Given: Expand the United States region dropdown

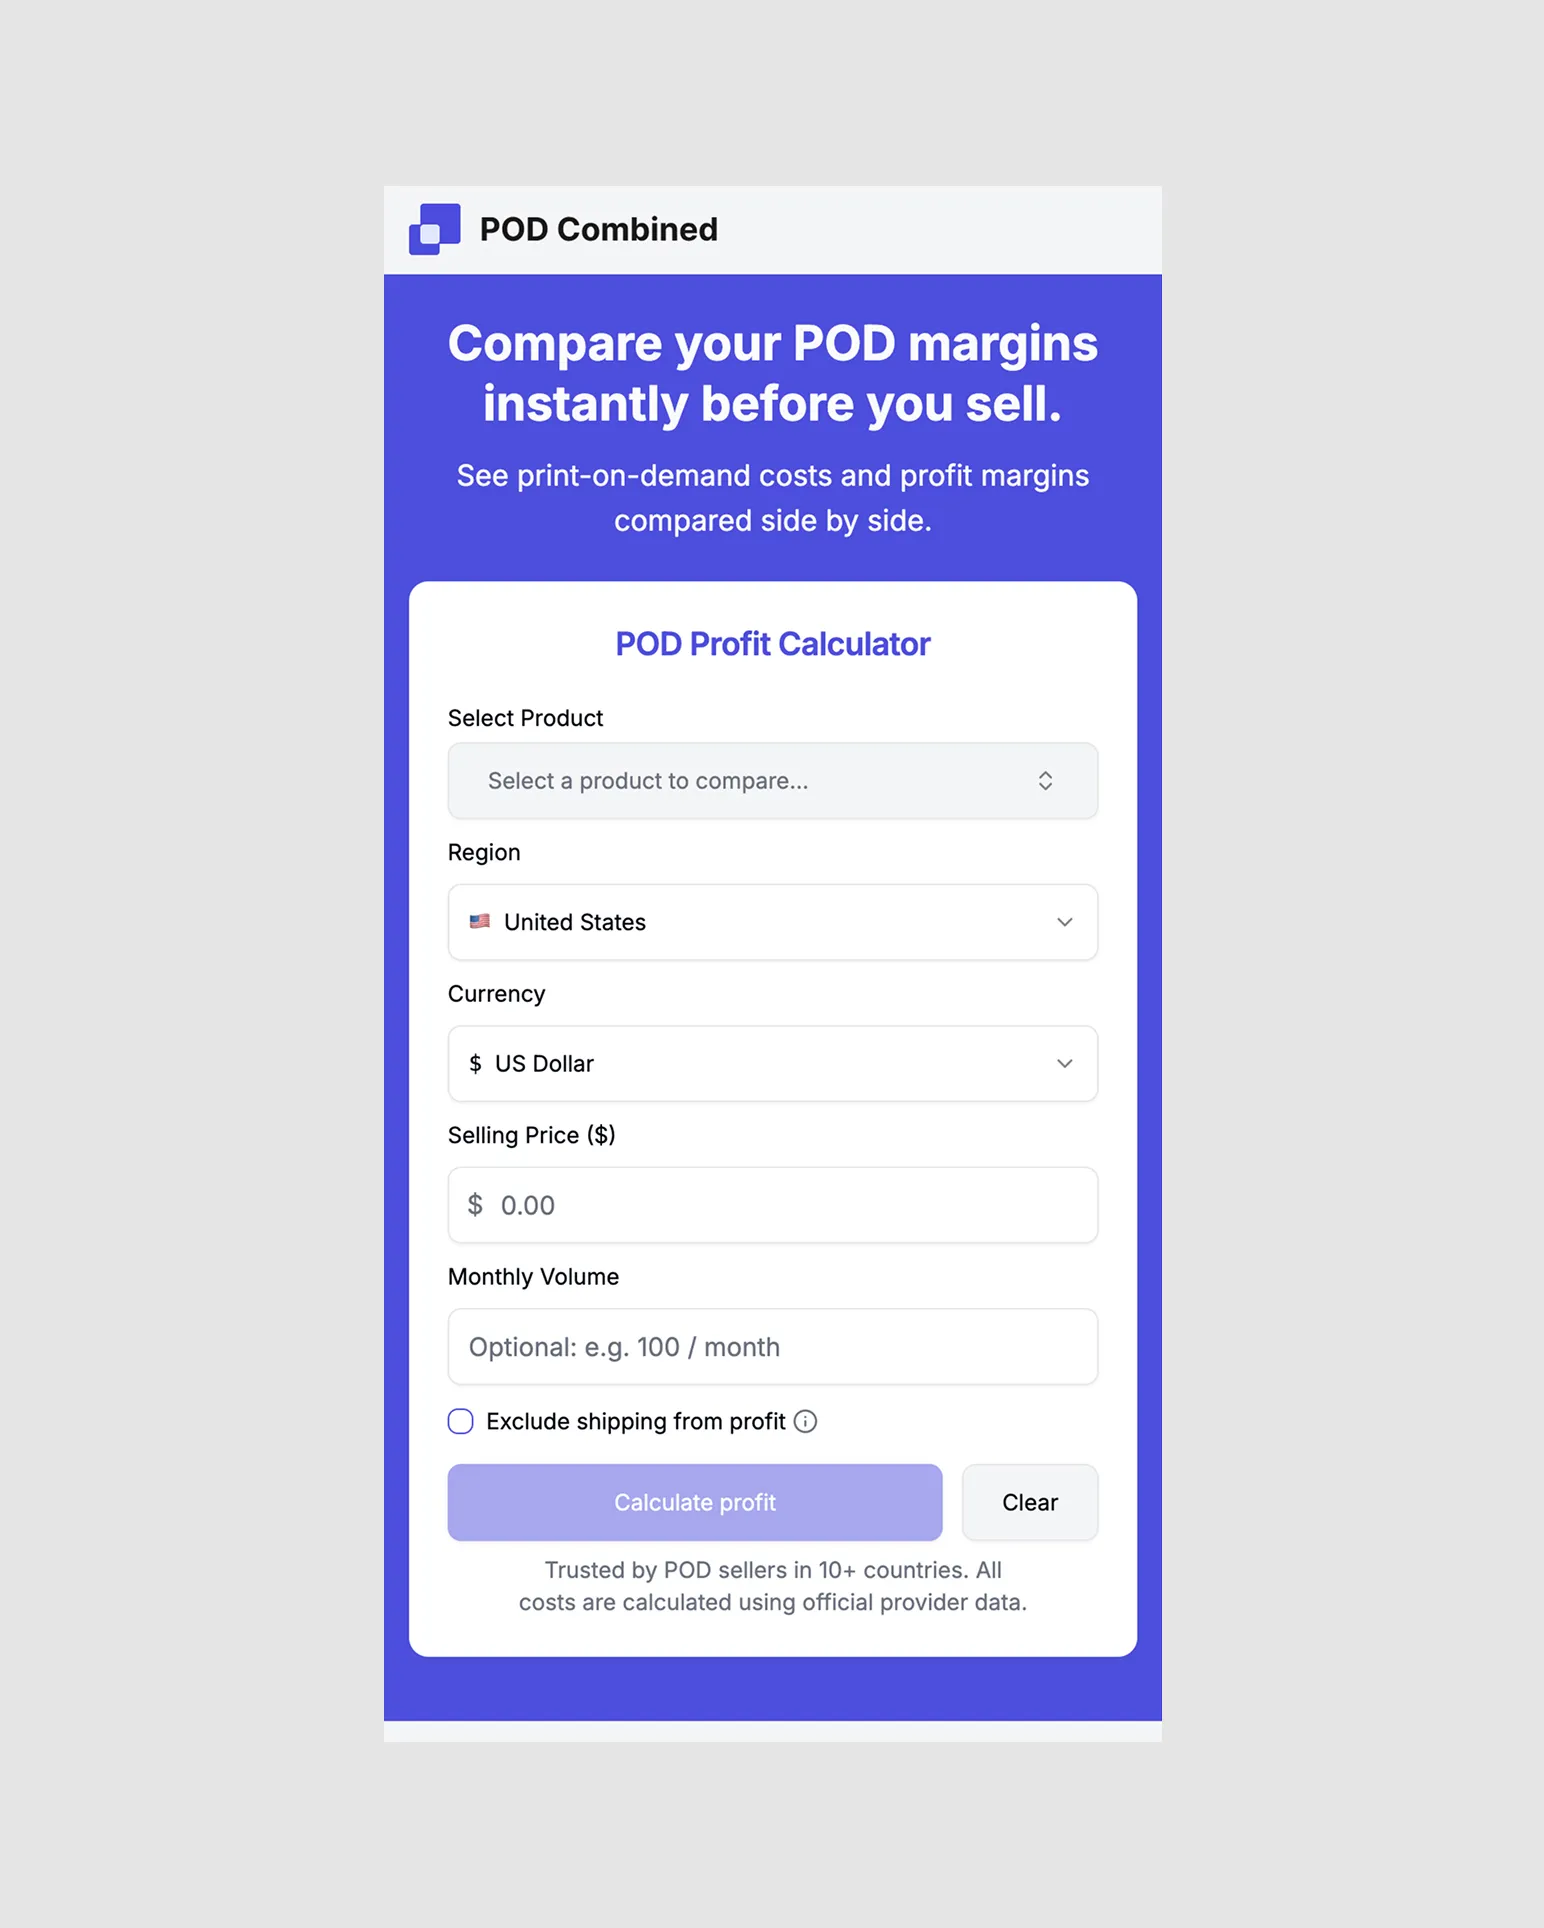Looking at the screenshot, I should tap(772, 922).
